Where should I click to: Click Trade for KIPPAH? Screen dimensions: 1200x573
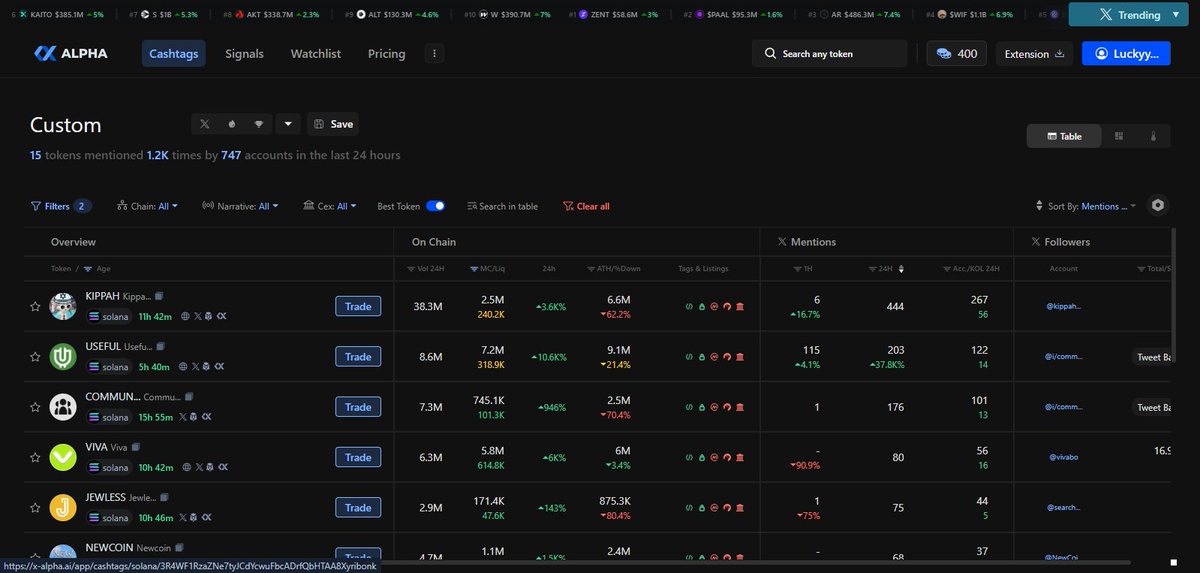(358, 306)
